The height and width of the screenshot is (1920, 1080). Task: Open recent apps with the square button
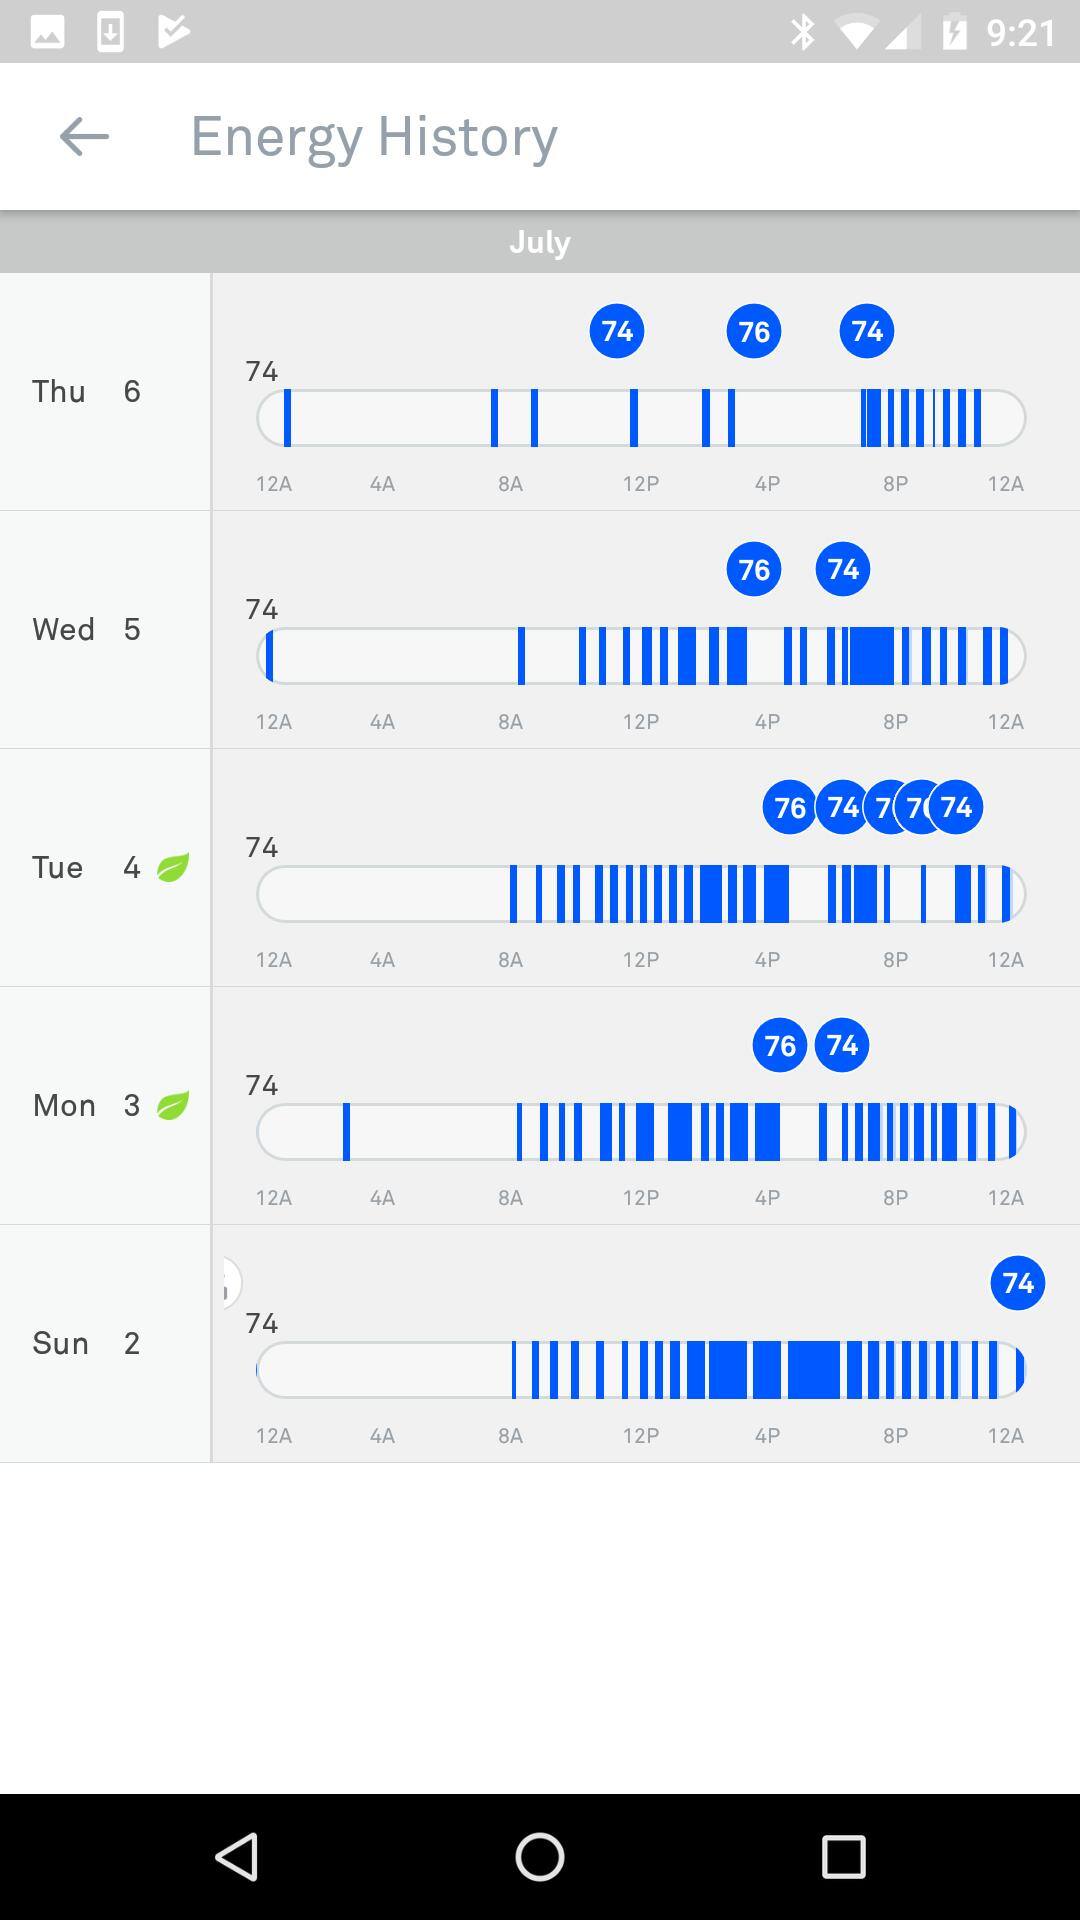(843, 1857)
